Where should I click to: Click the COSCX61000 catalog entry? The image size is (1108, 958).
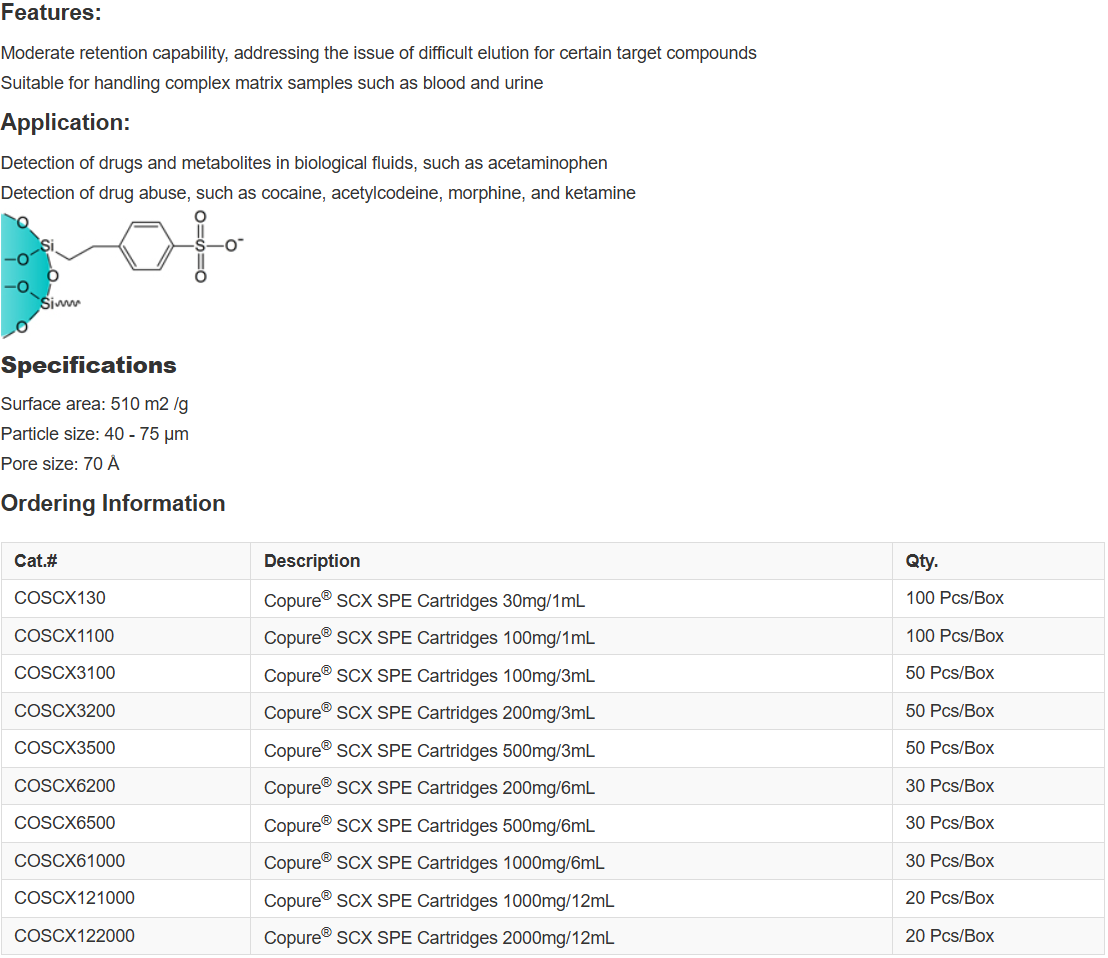pyautogui.click(x=70, y=861)
